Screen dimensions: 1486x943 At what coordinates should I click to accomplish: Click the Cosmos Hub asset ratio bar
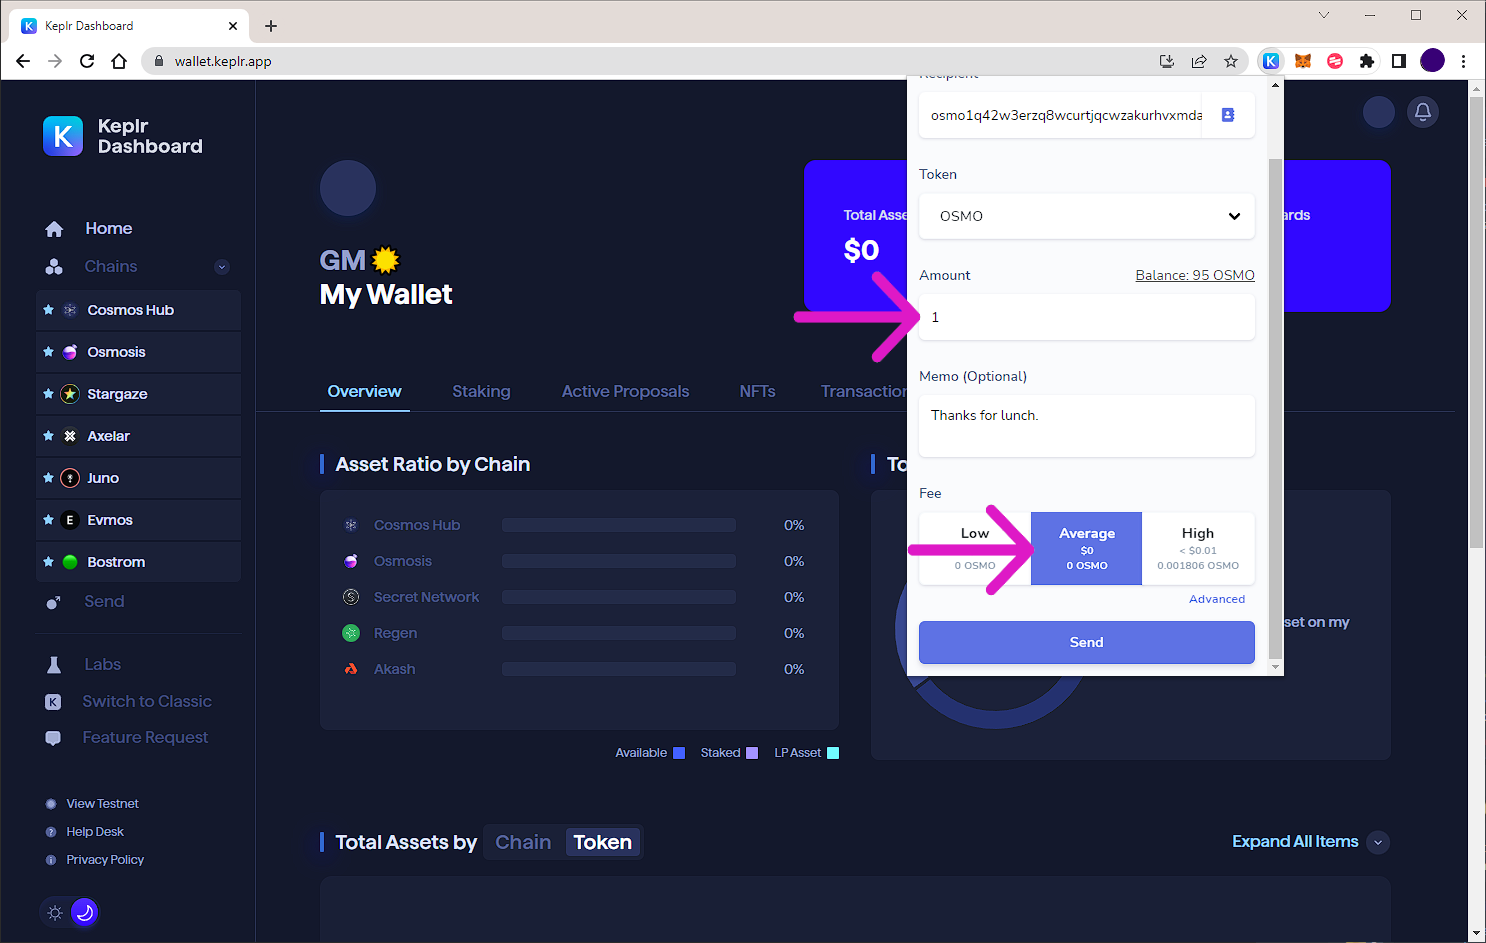(x=619, y=526)
